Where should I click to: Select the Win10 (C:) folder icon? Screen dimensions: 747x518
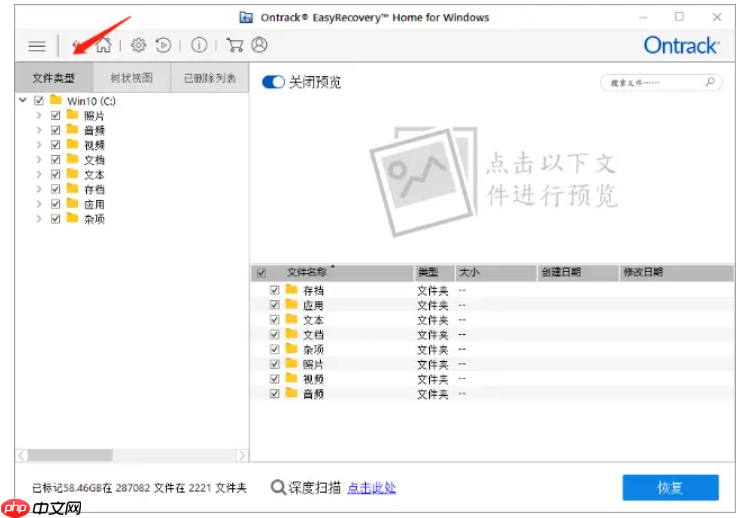click(x=56, y=100)
